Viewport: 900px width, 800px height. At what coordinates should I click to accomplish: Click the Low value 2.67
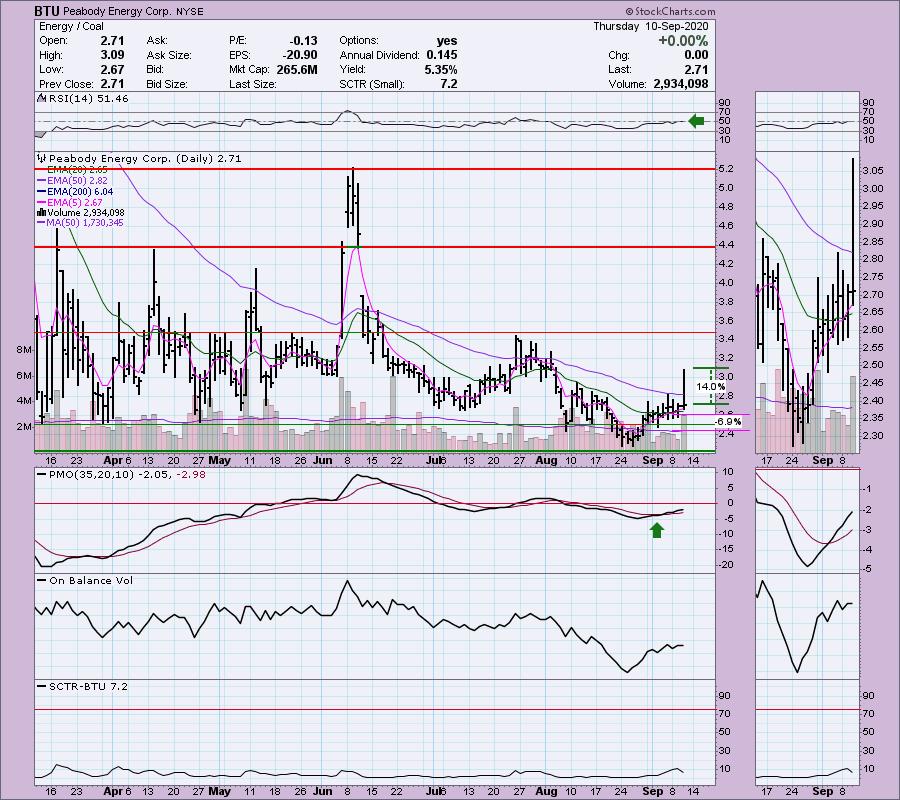click(112, 69)
